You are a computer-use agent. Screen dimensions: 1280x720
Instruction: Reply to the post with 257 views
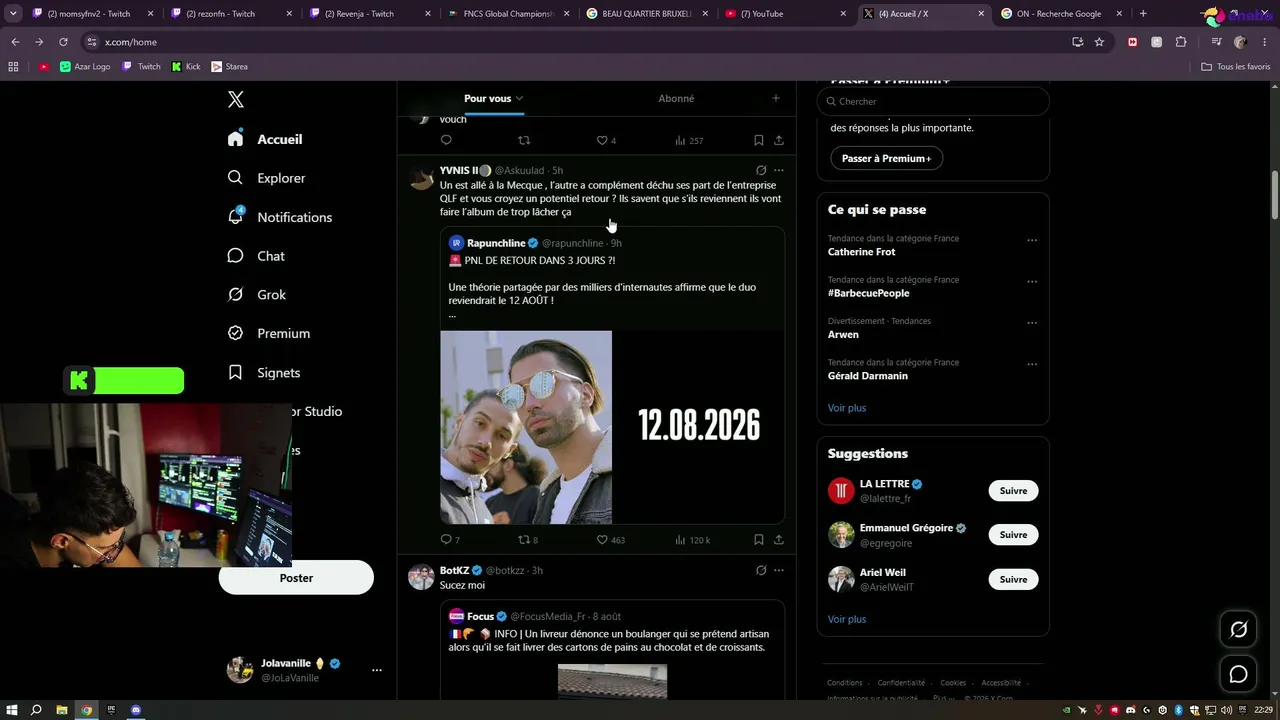coord(446,140)
